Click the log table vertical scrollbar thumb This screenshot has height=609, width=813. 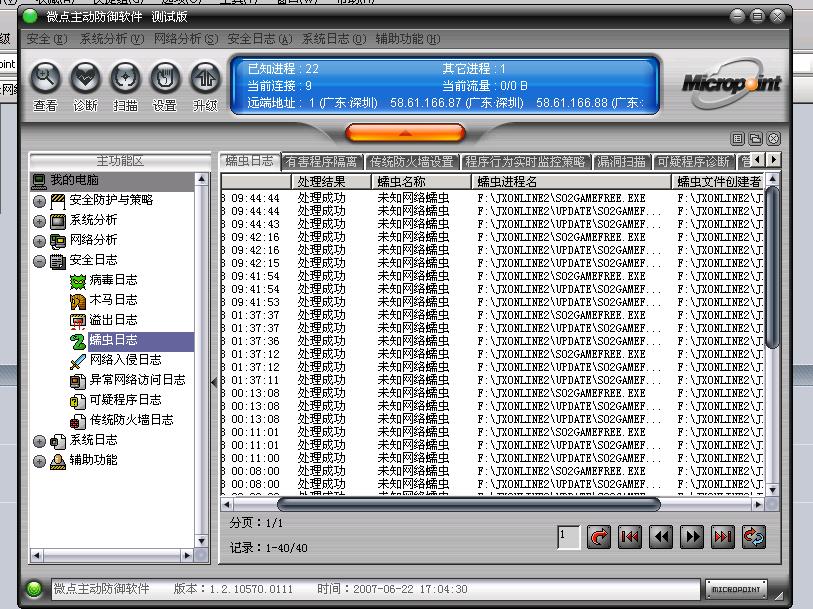[773, 267]
